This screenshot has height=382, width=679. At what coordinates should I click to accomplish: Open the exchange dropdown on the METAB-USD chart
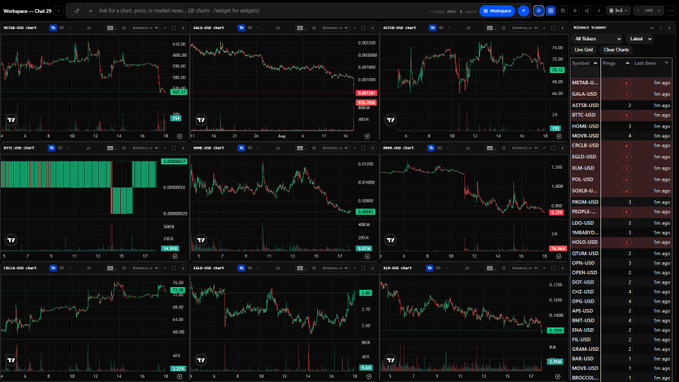145,28
